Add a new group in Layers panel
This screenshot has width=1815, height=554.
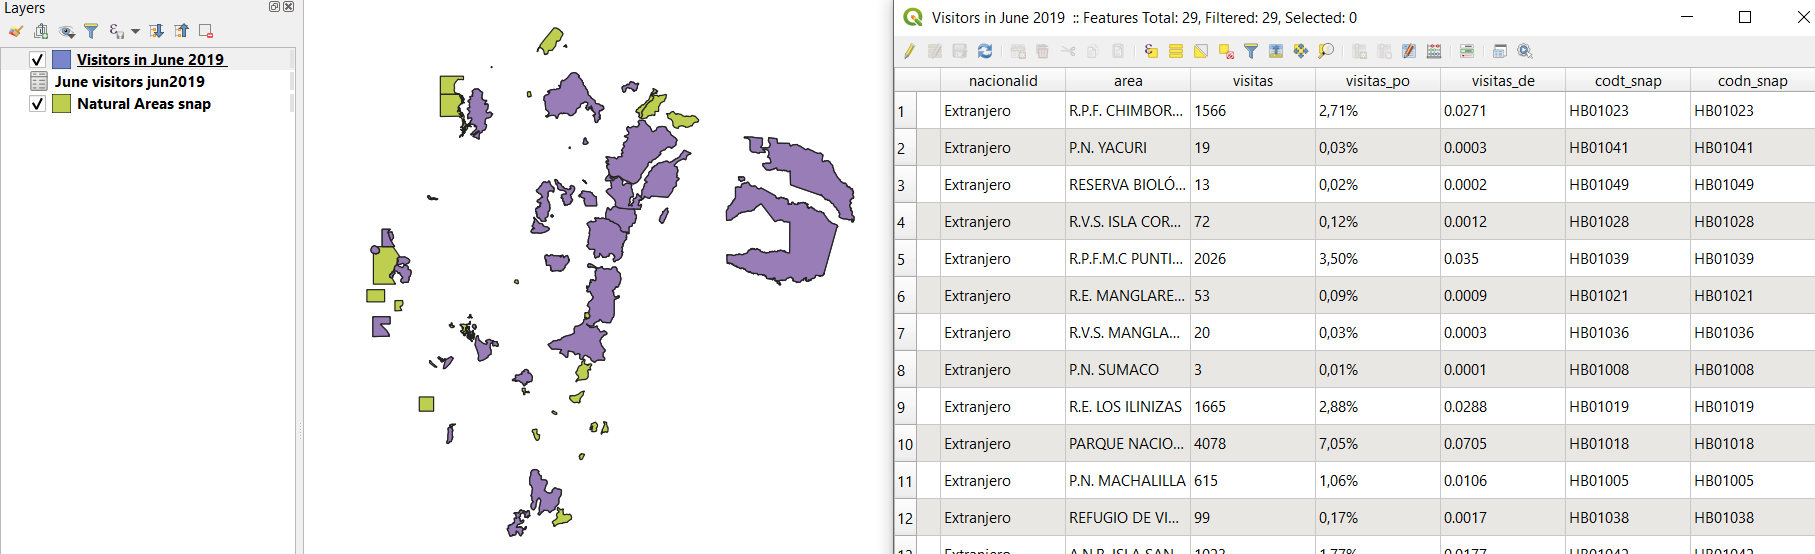coord(41,31)
